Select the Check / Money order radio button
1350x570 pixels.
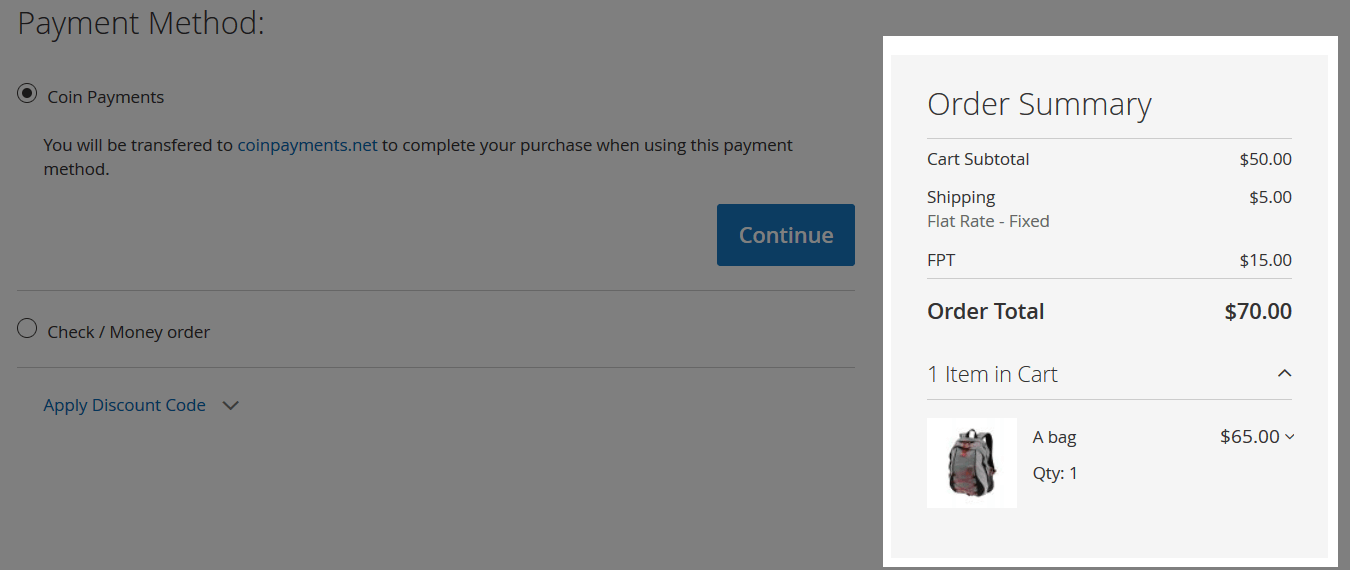click(28, 329)
